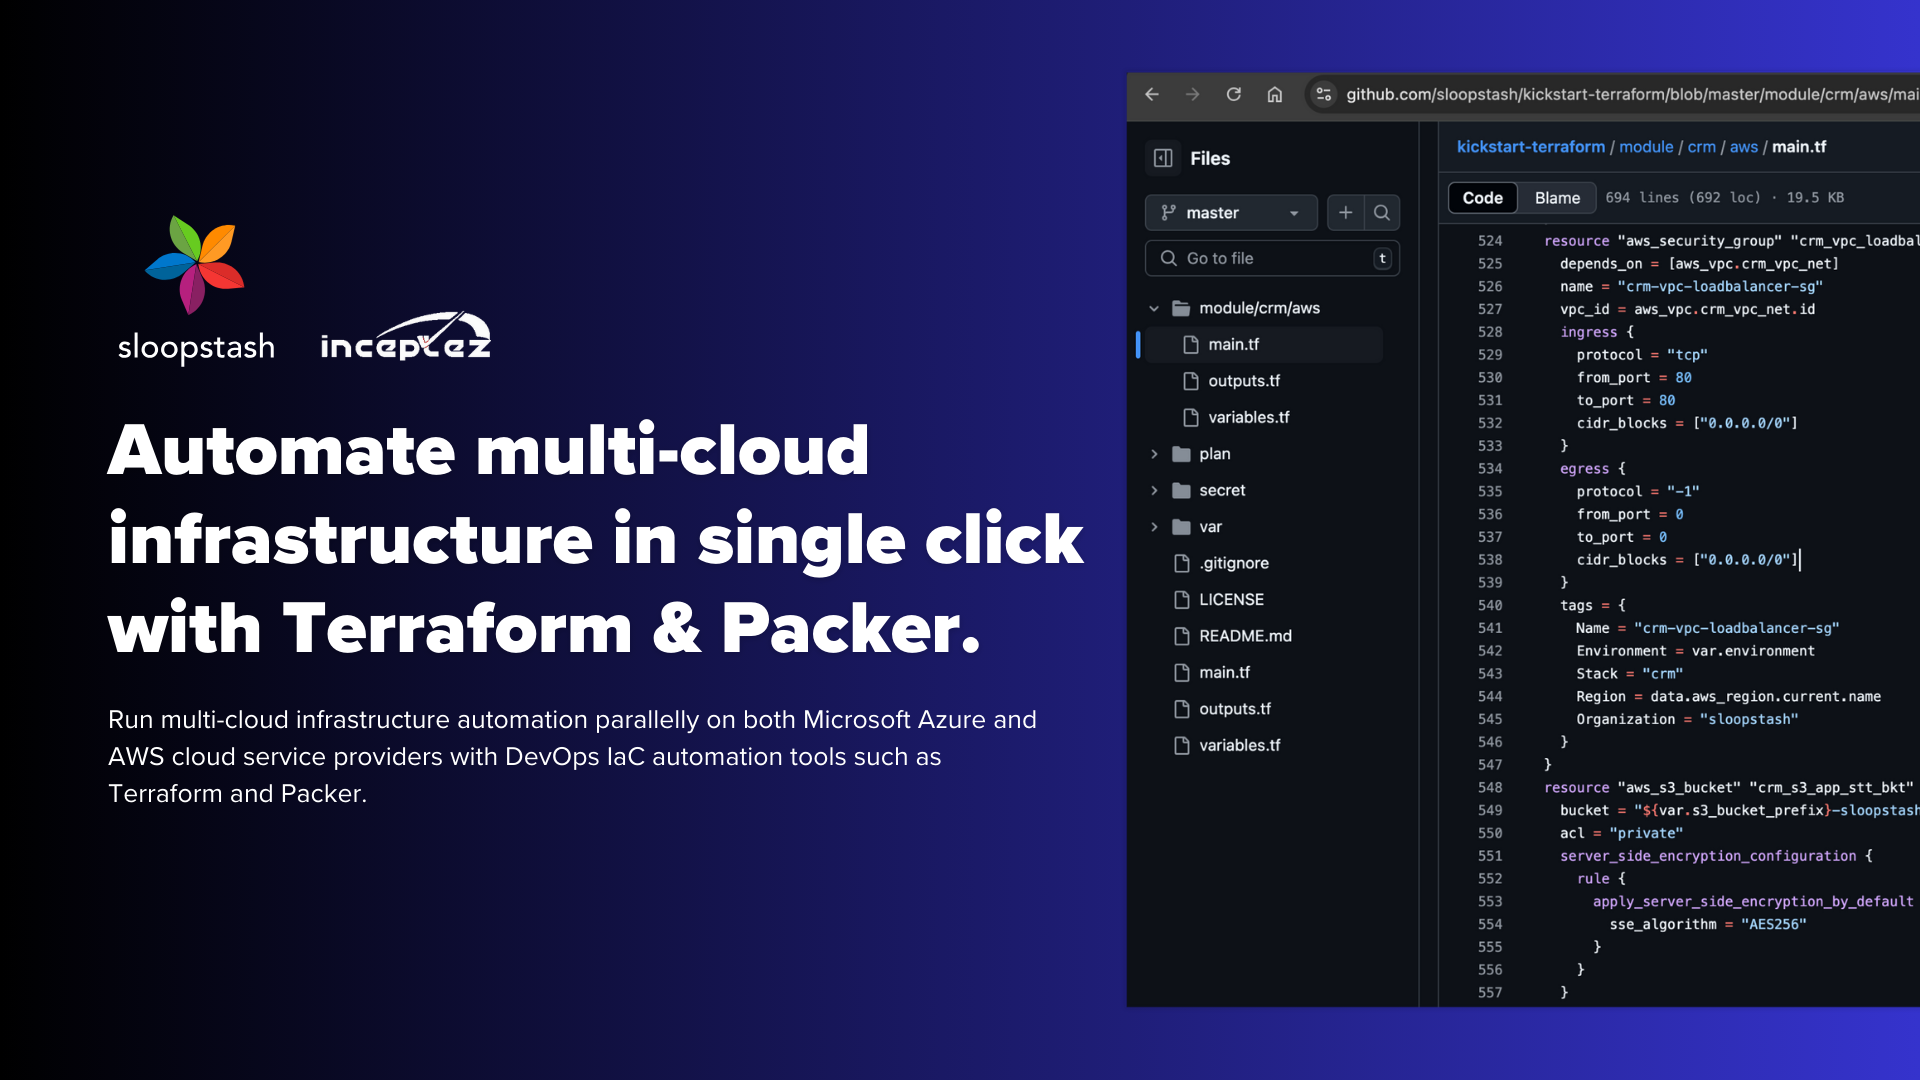Open root-level main.tf file
The height and width of the screenshot is (1080, 1920).
click(1224, 672)
